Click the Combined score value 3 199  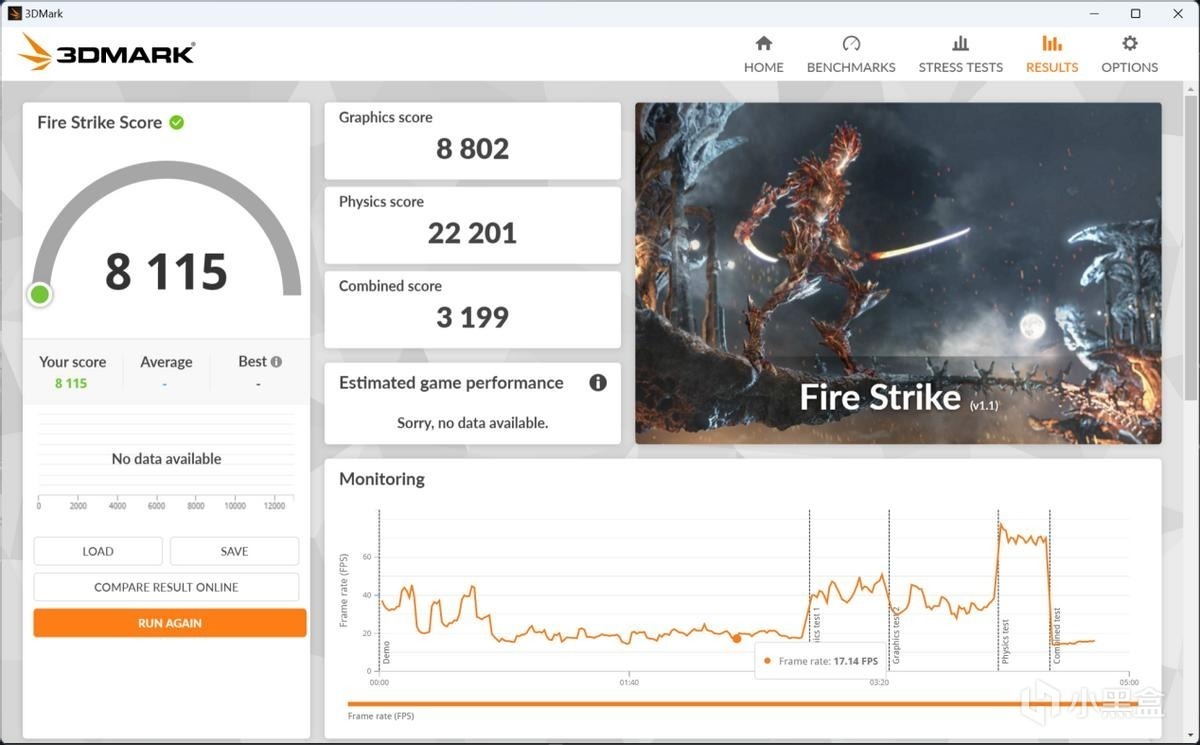click(x=473, y=317)
